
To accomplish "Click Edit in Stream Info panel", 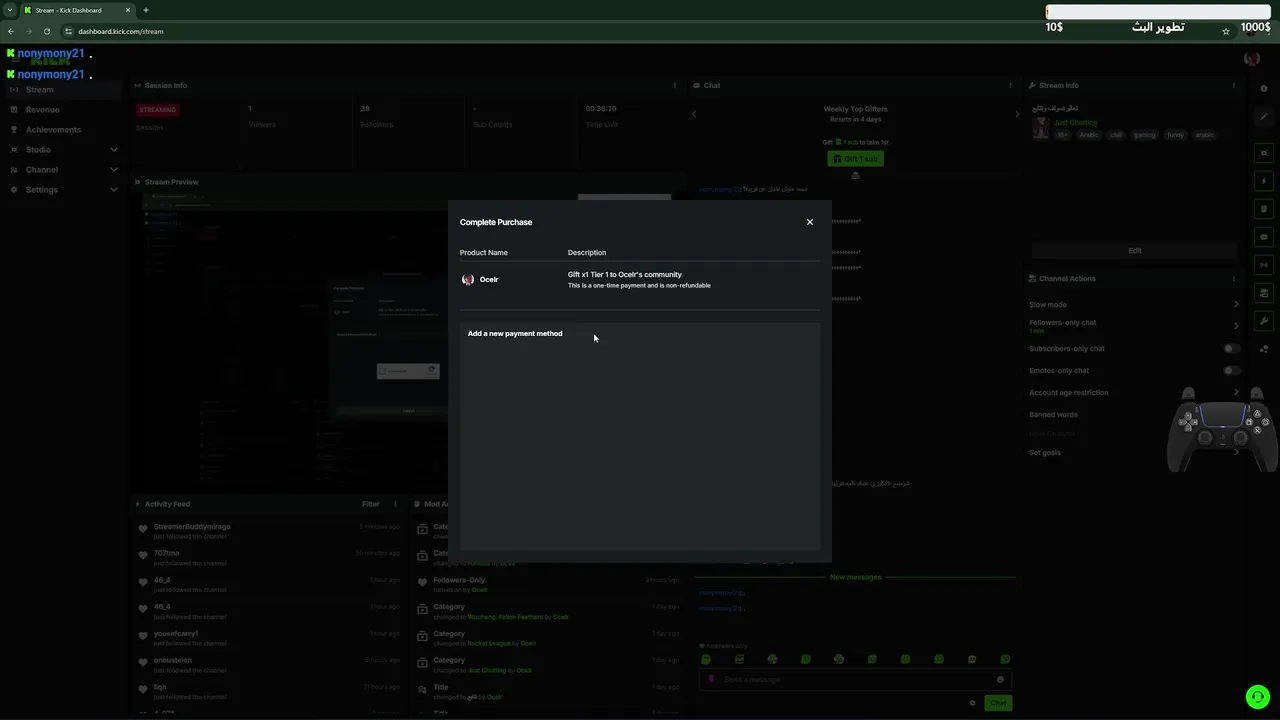I will (x=1134, y=251).
